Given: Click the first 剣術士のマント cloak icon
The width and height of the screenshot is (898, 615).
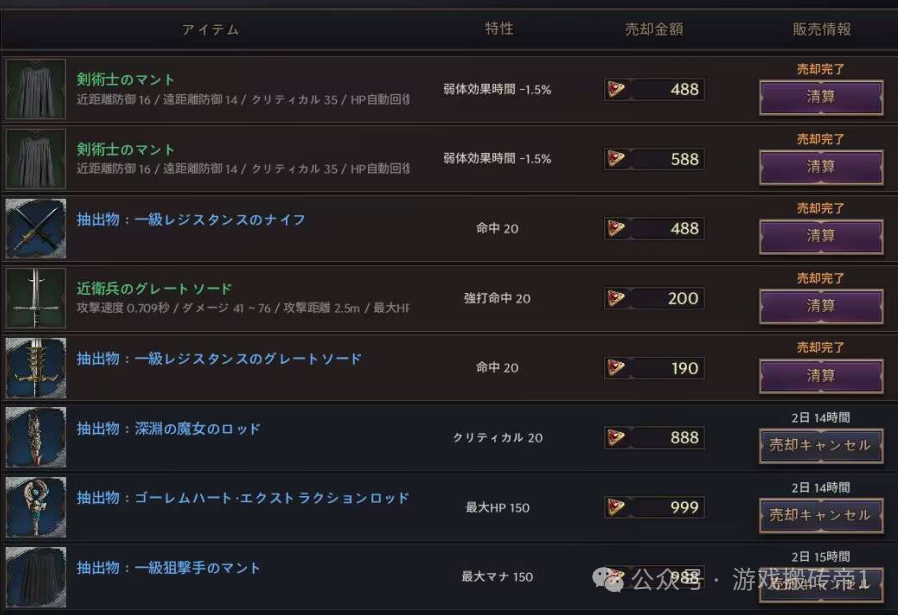Looking at the screenshot, I should tap(36, 89).
